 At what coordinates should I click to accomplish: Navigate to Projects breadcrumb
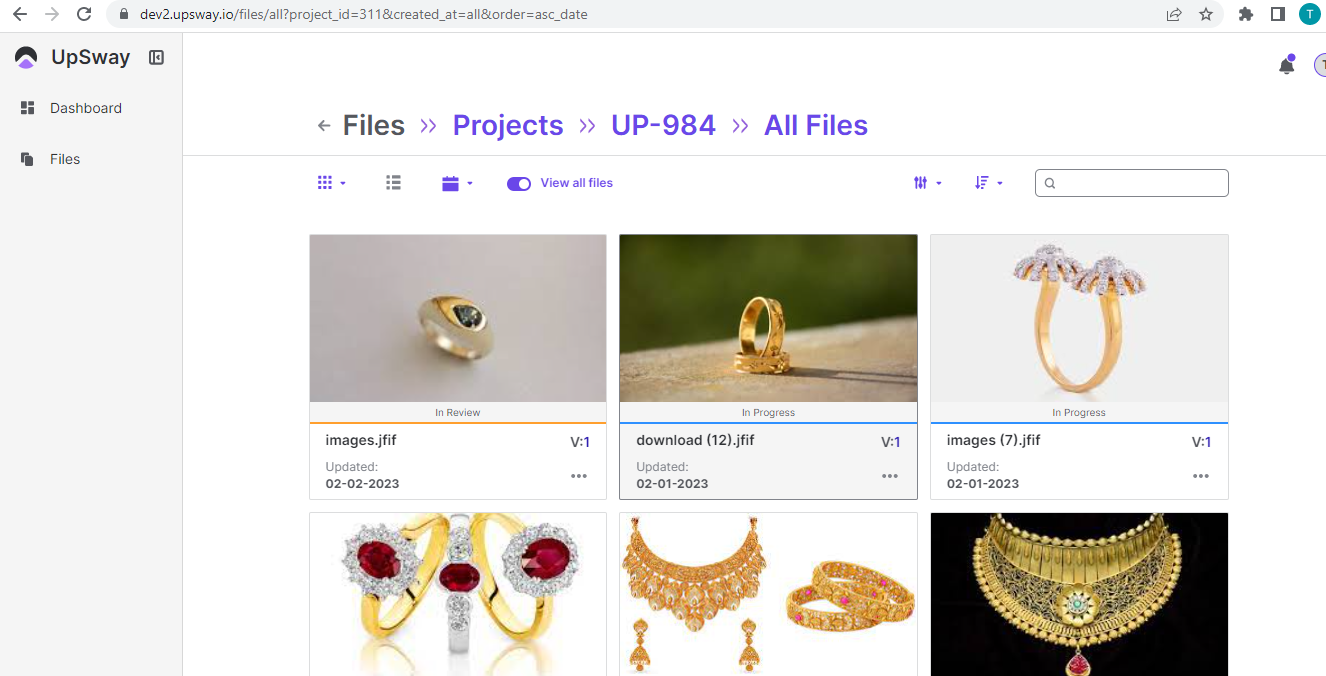pyautogui.click(x=508, y=126)
